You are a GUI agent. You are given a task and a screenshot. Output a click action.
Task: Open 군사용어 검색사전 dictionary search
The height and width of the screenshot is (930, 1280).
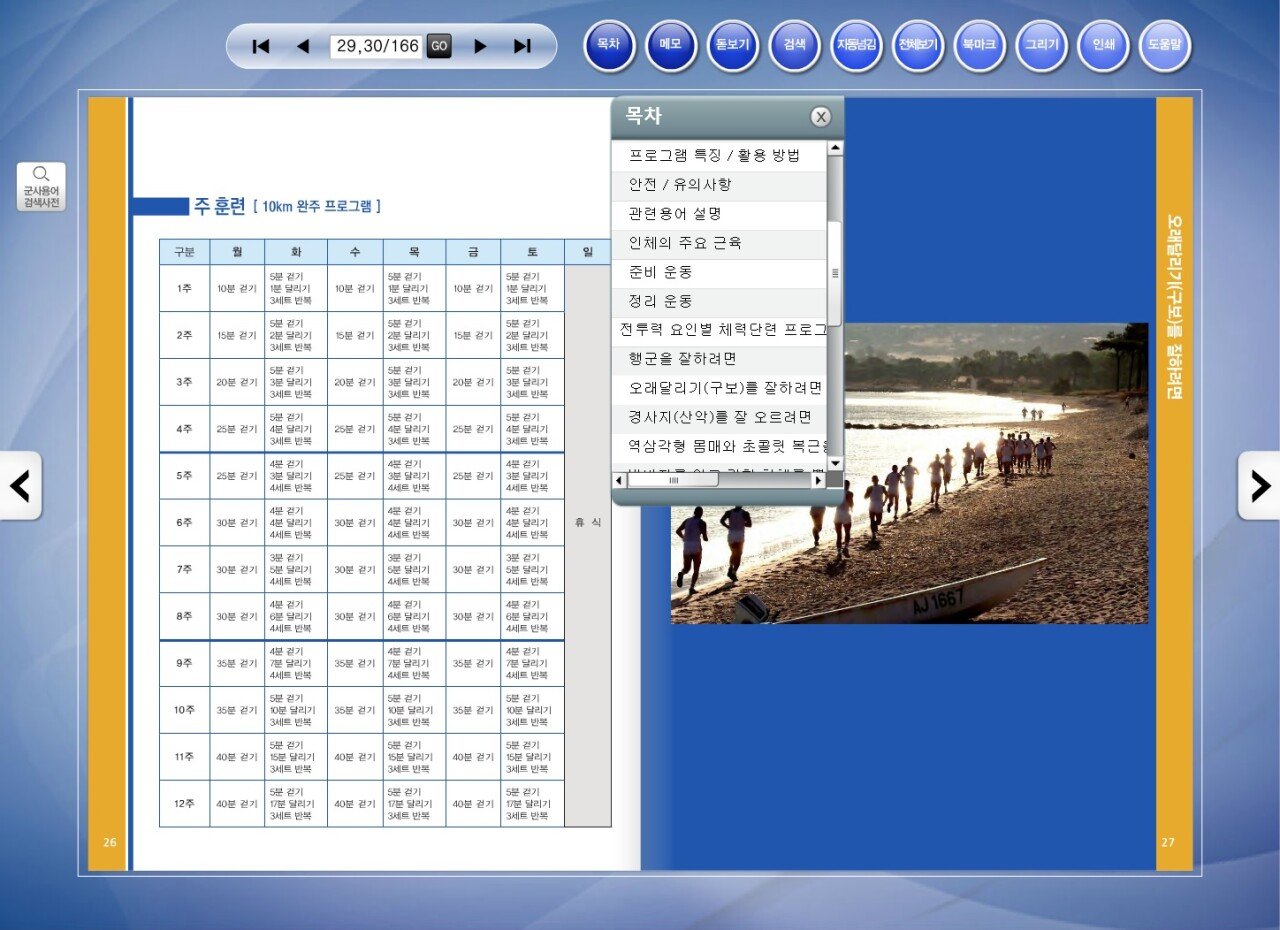(x=41, y=187)
